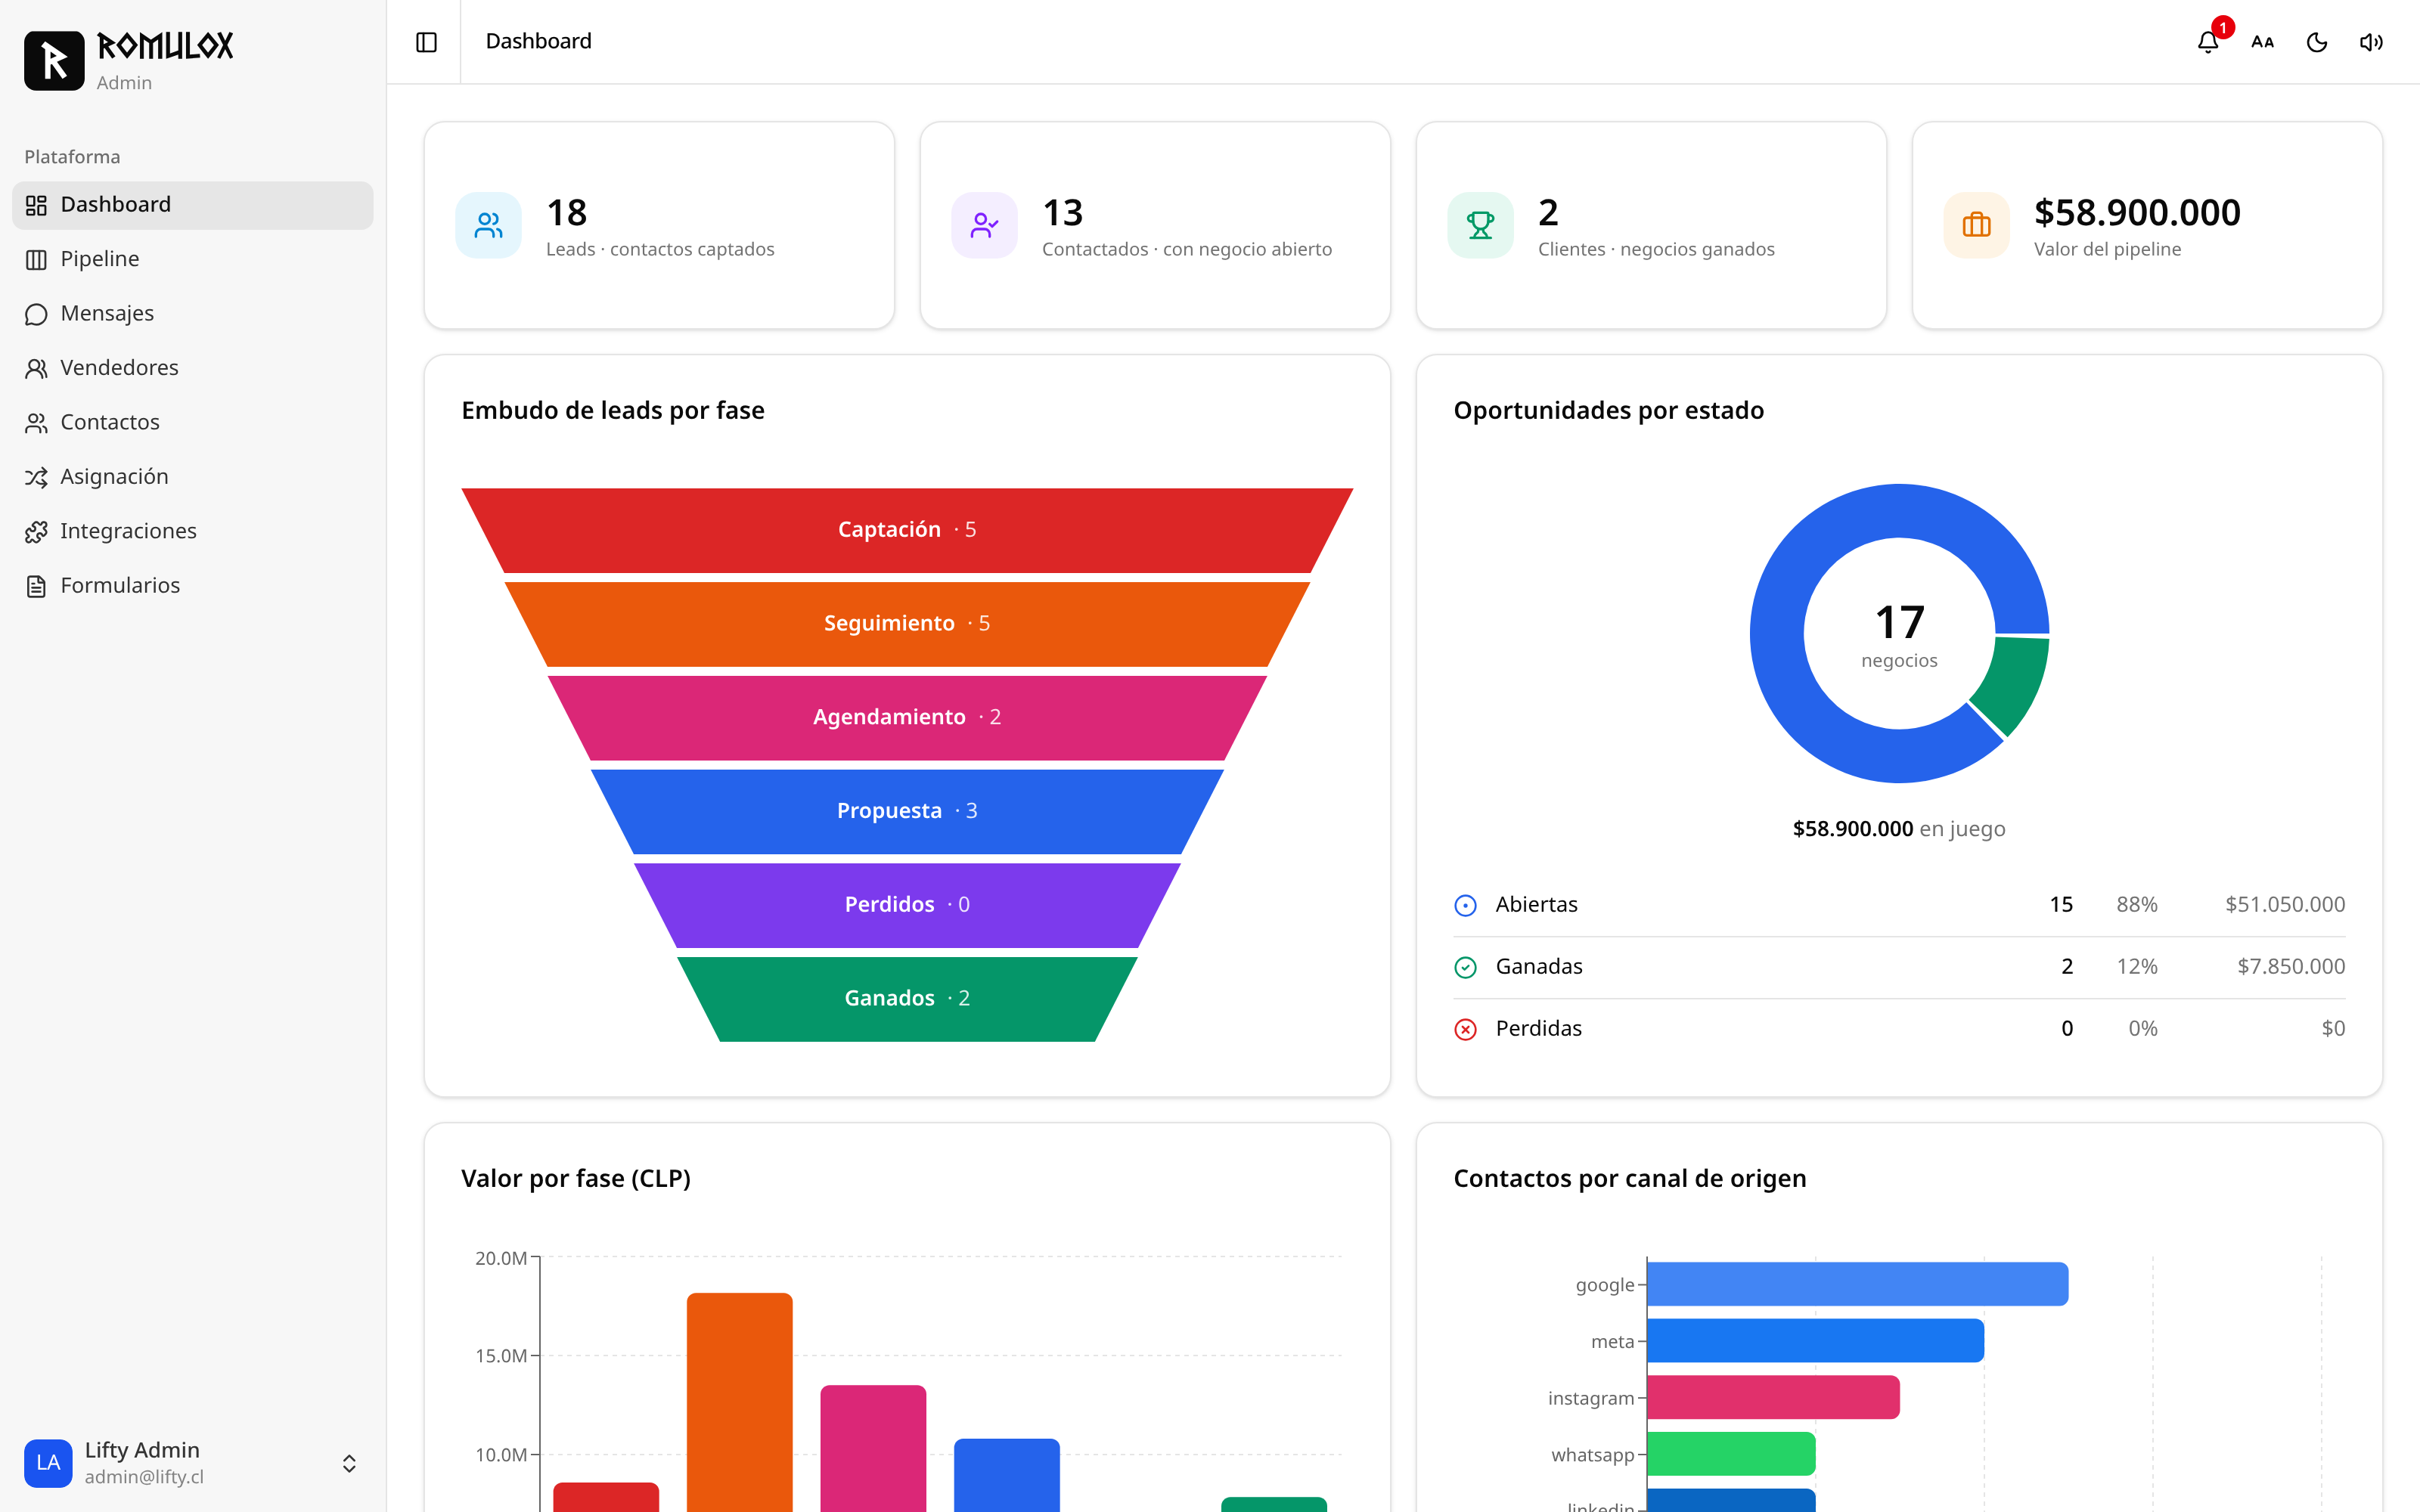
Task: Toggle dark mode moon icon
Action: 2317,42
